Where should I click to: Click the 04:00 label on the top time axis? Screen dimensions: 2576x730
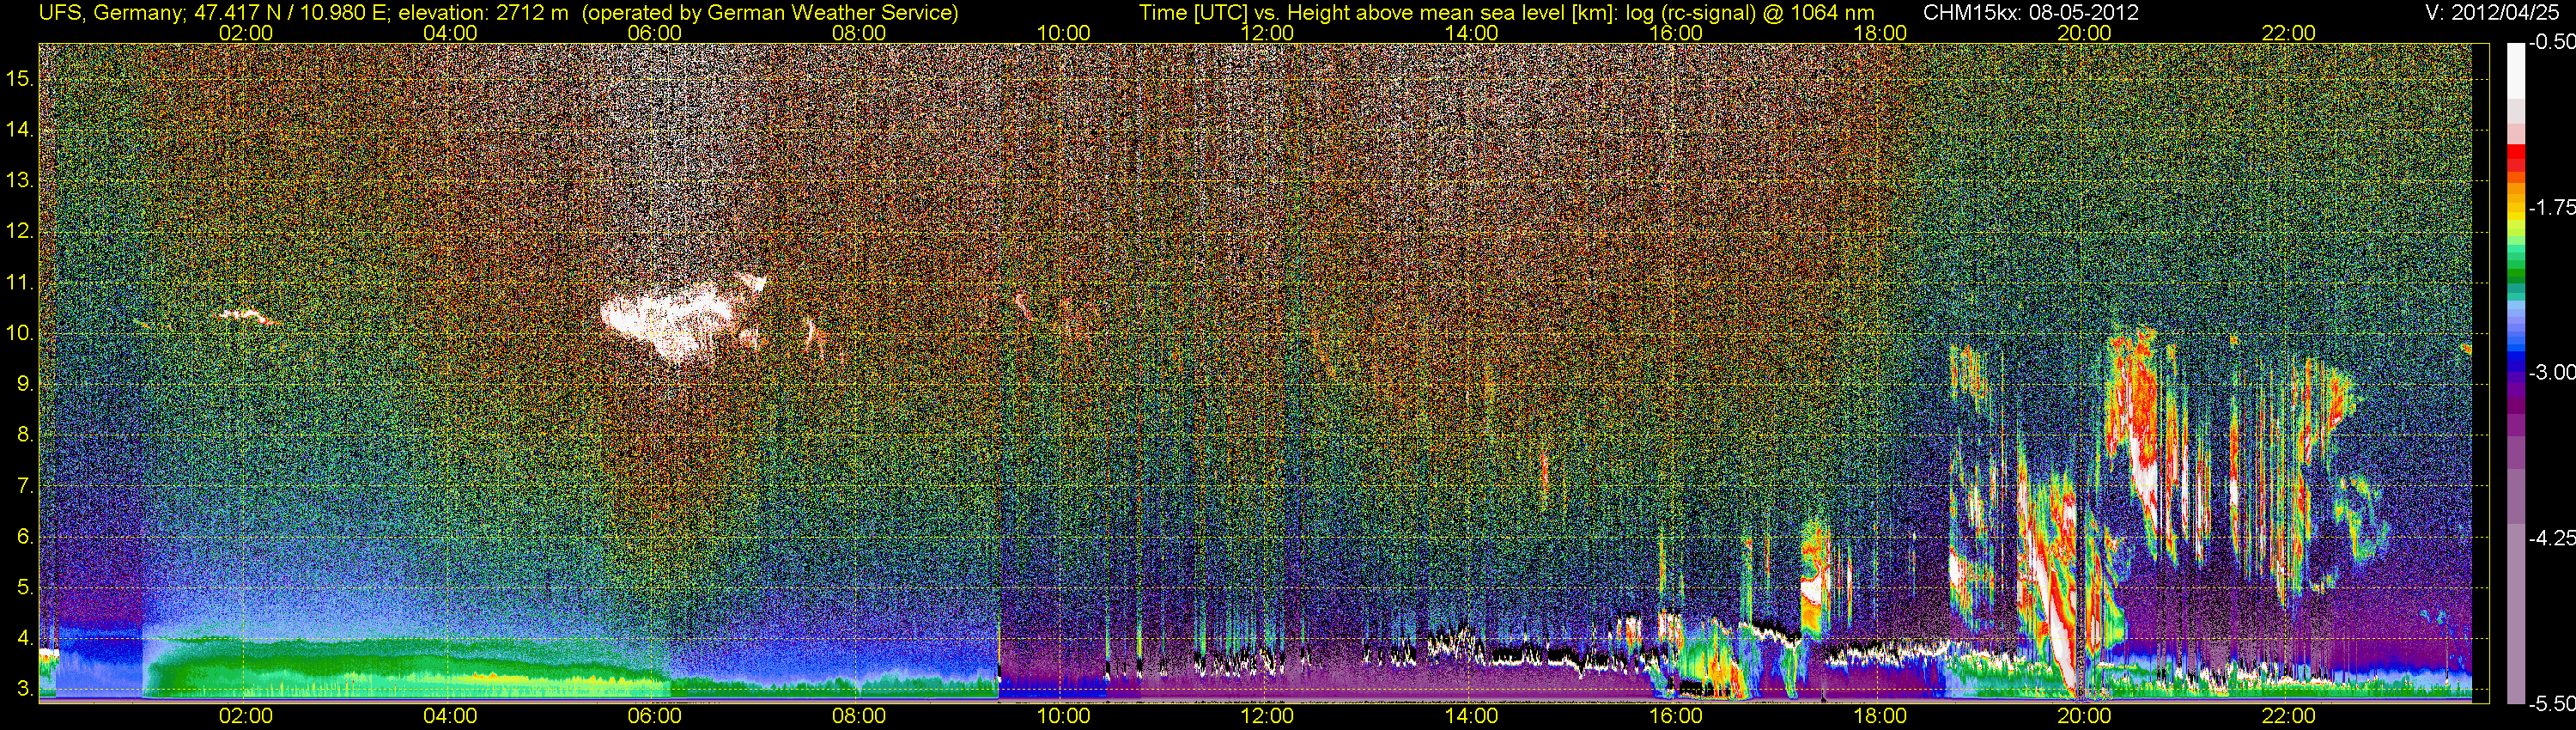pos(450,33)
